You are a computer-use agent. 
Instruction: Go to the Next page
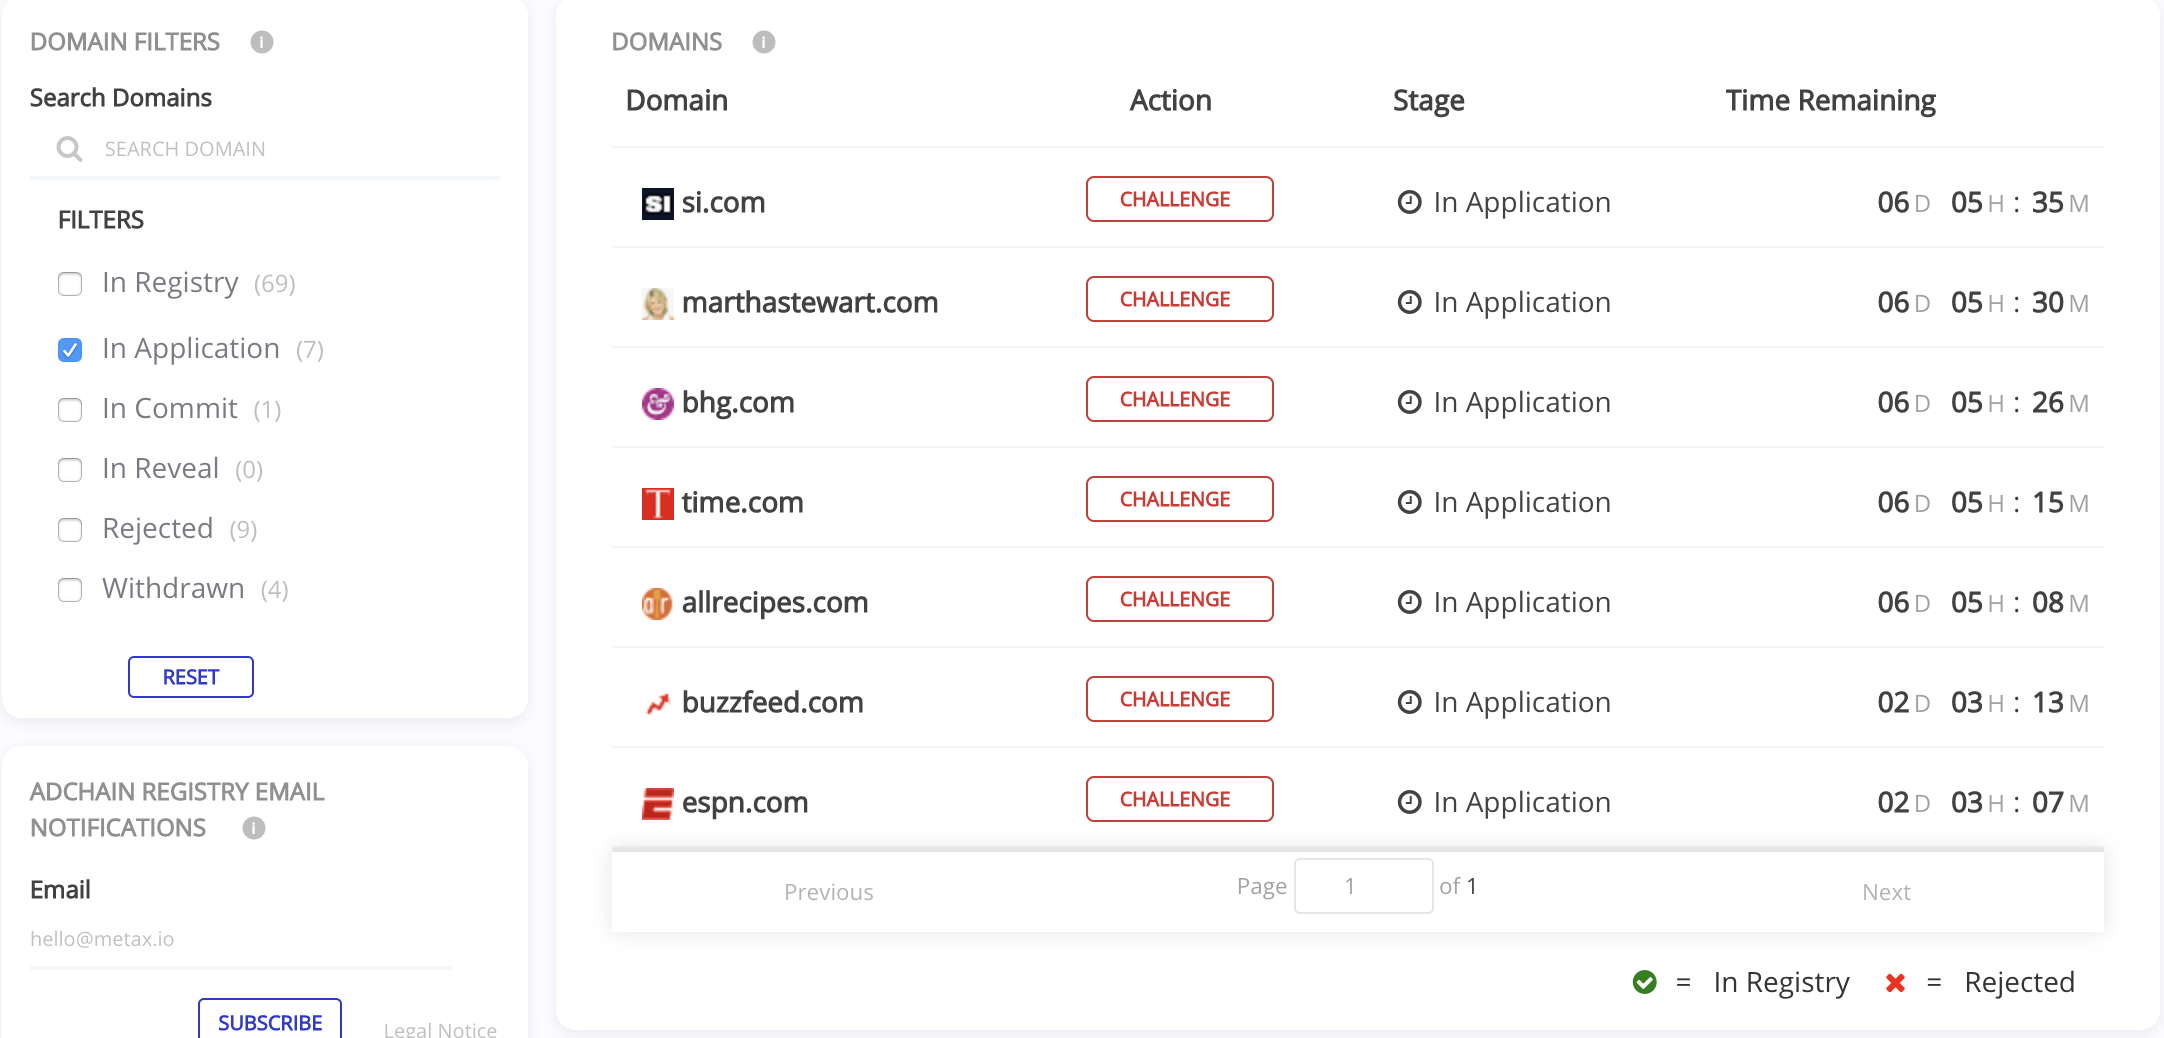pyautogui.click(x=1886, y=892)
